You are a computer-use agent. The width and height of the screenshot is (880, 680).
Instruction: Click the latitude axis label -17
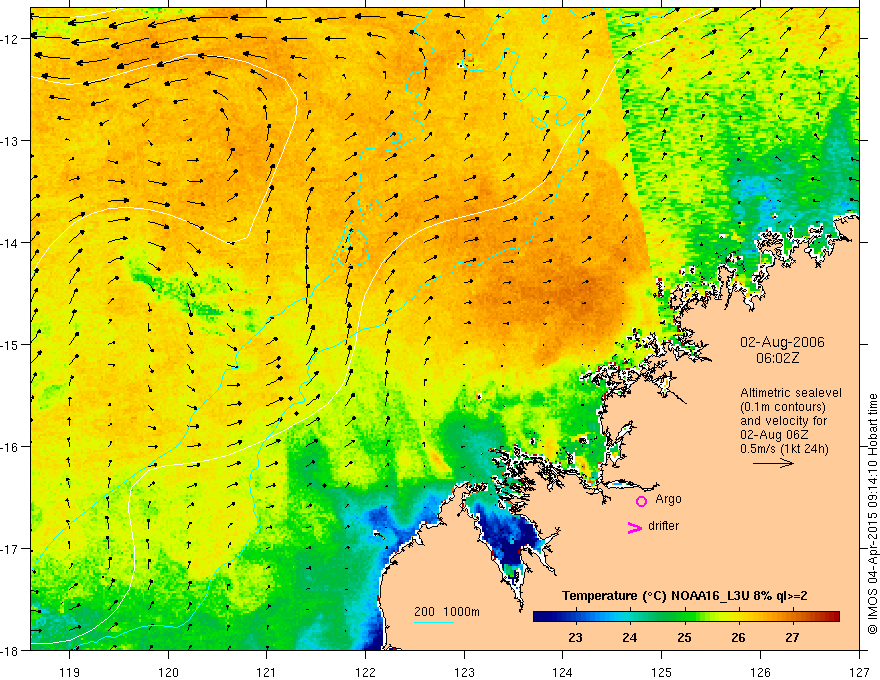11,549
